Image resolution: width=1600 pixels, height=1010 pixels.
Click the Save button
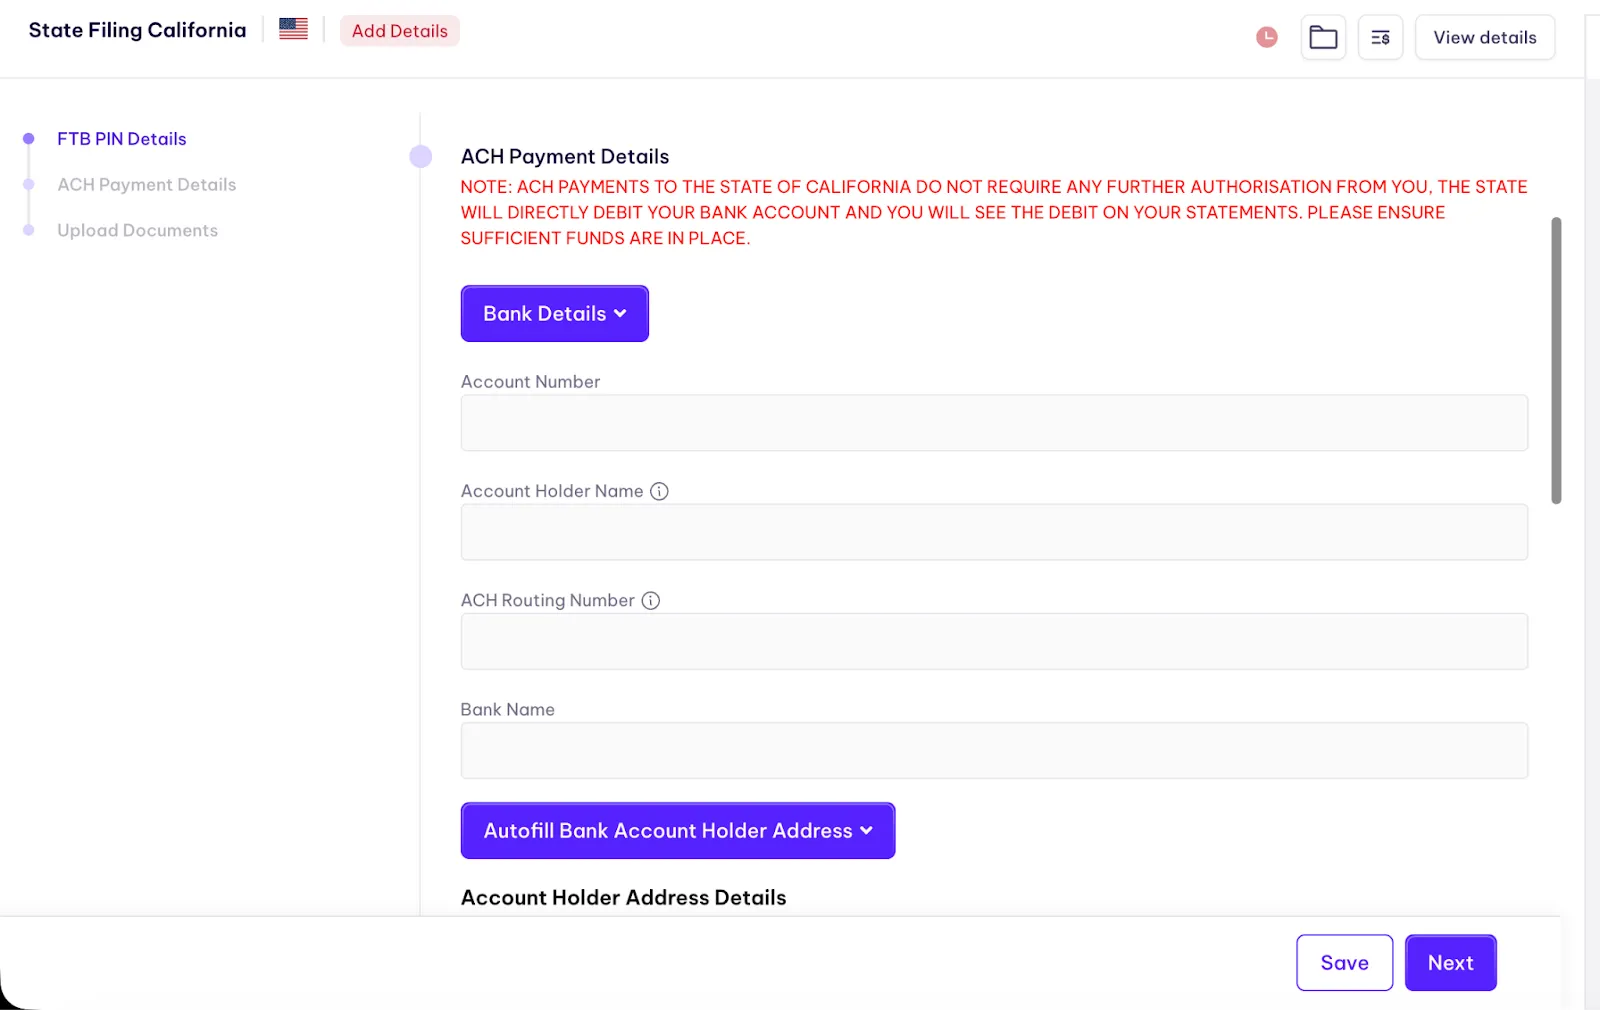[x=1345, y=962]
